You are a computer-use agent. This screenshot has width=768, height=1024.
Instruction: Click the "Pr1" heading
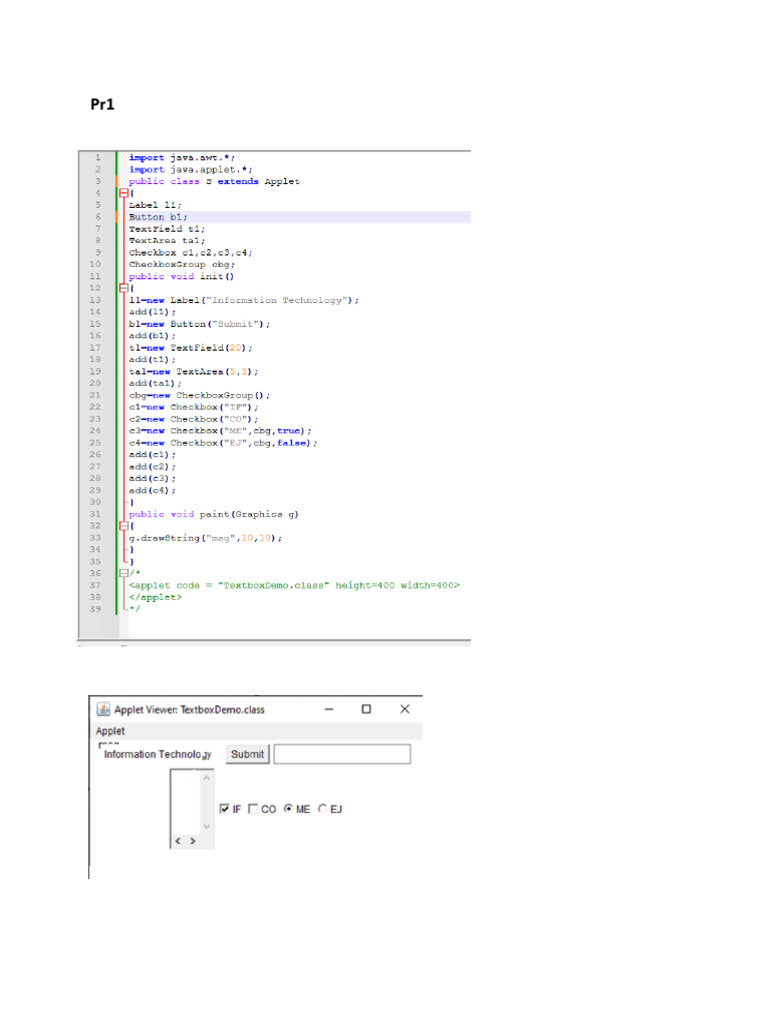coord(103,104)
